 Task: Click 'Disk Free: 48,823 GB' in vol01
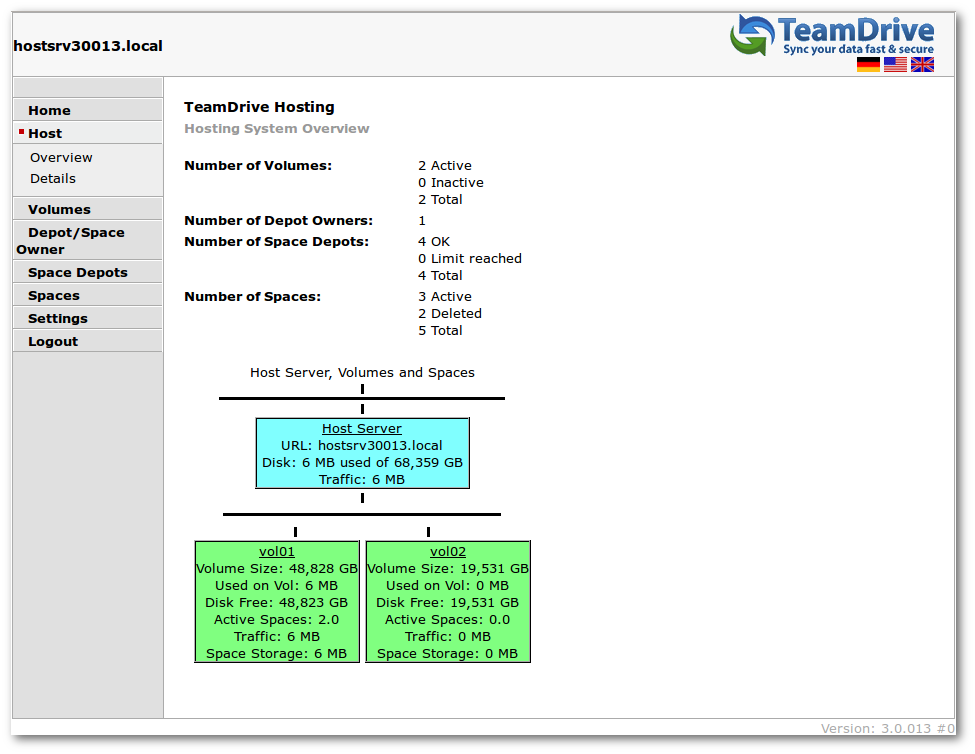click(277, 603)
